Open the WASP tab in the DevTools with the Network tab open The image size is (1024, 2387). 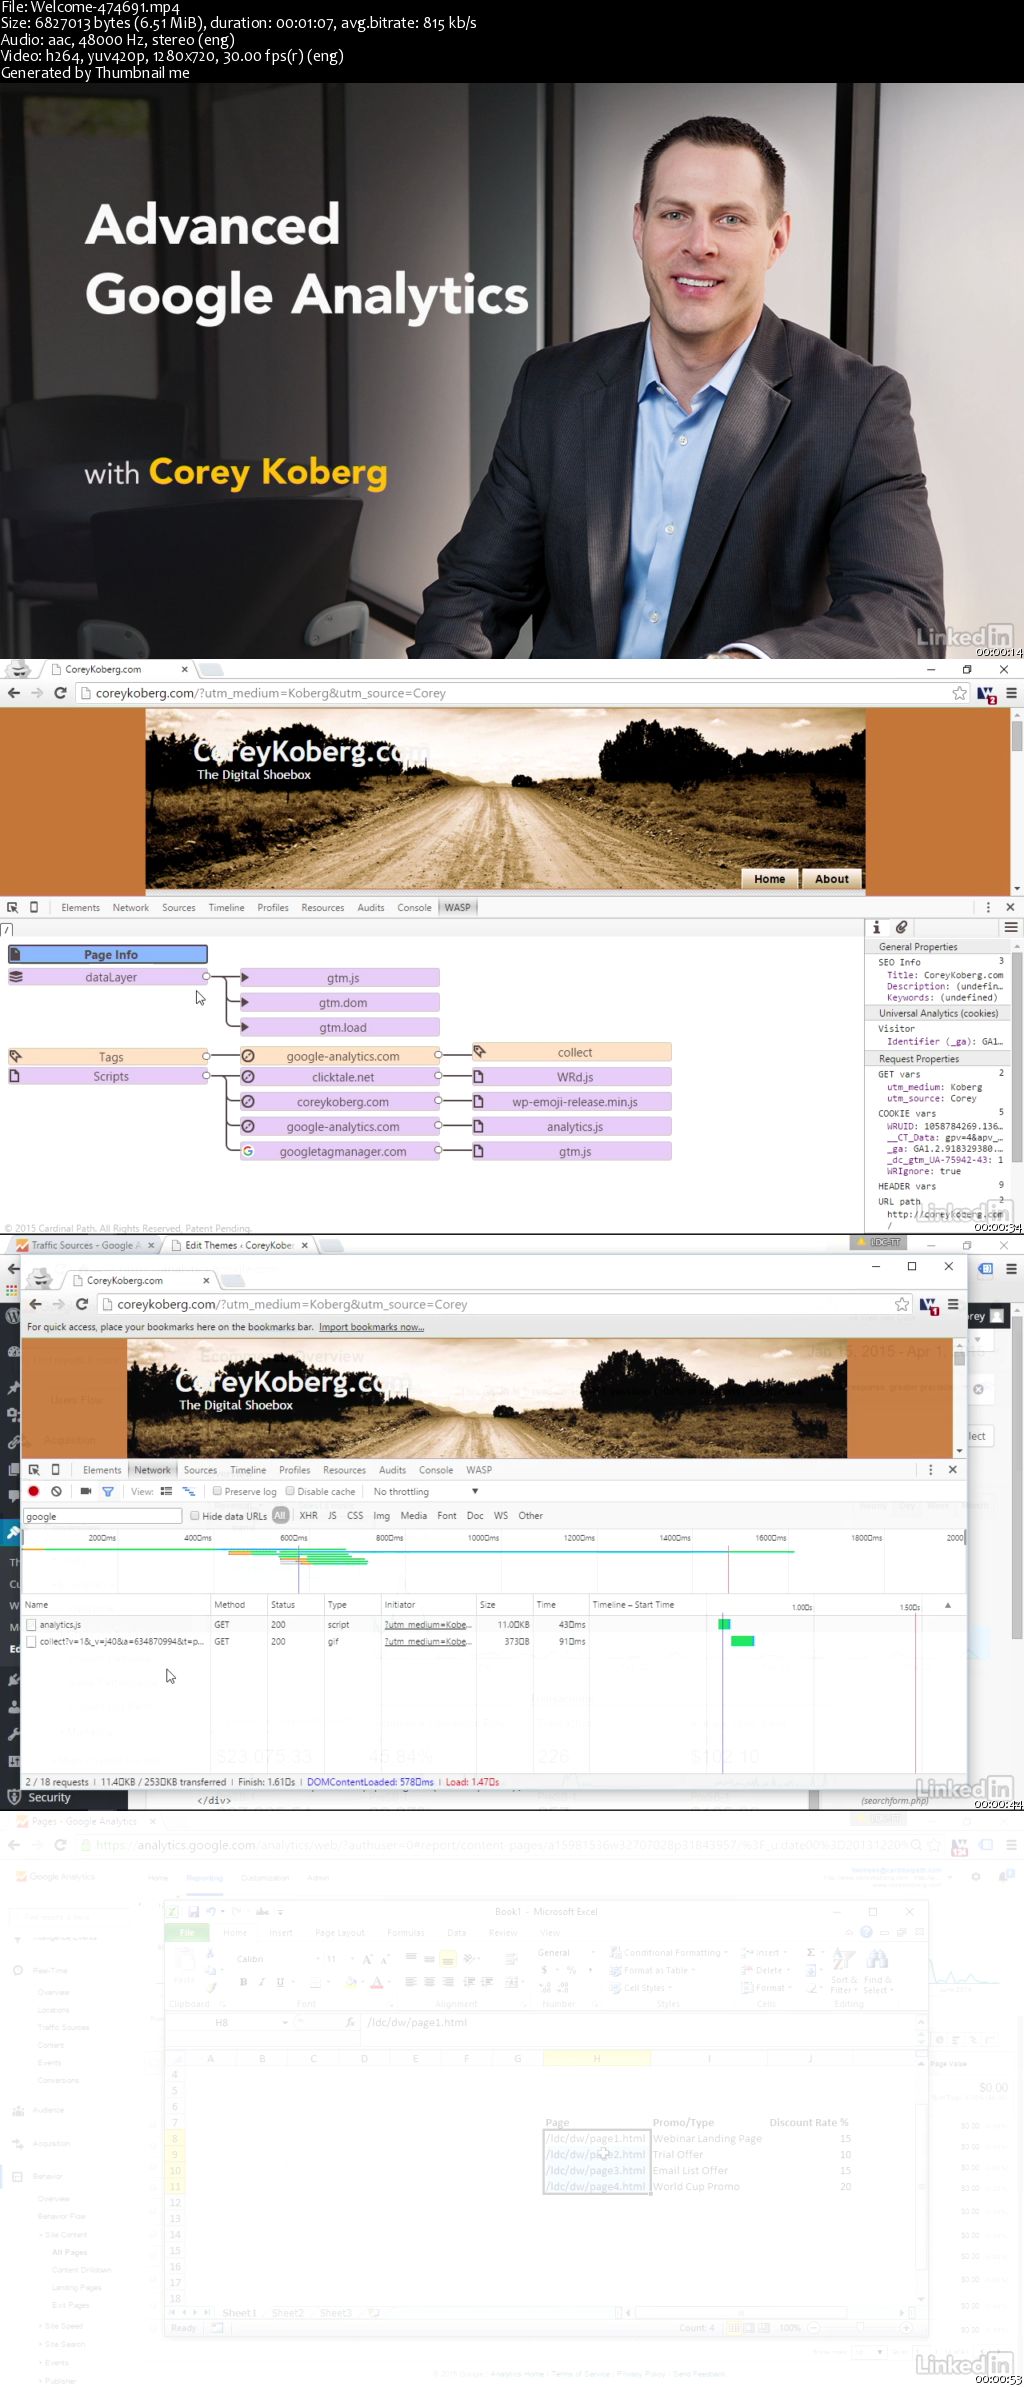[x=479, y=1470]
